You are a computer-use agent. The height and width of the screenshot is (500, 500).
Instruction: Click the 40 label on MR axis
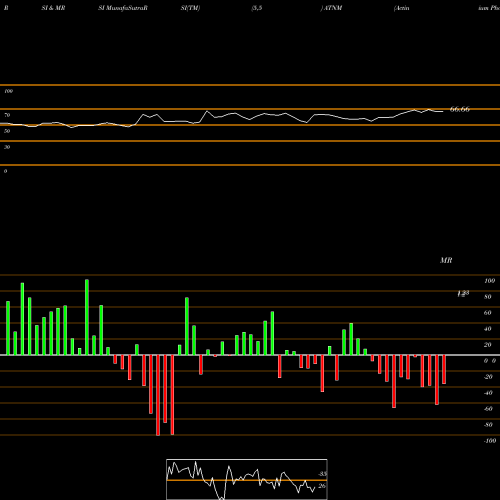click(488, 329)
